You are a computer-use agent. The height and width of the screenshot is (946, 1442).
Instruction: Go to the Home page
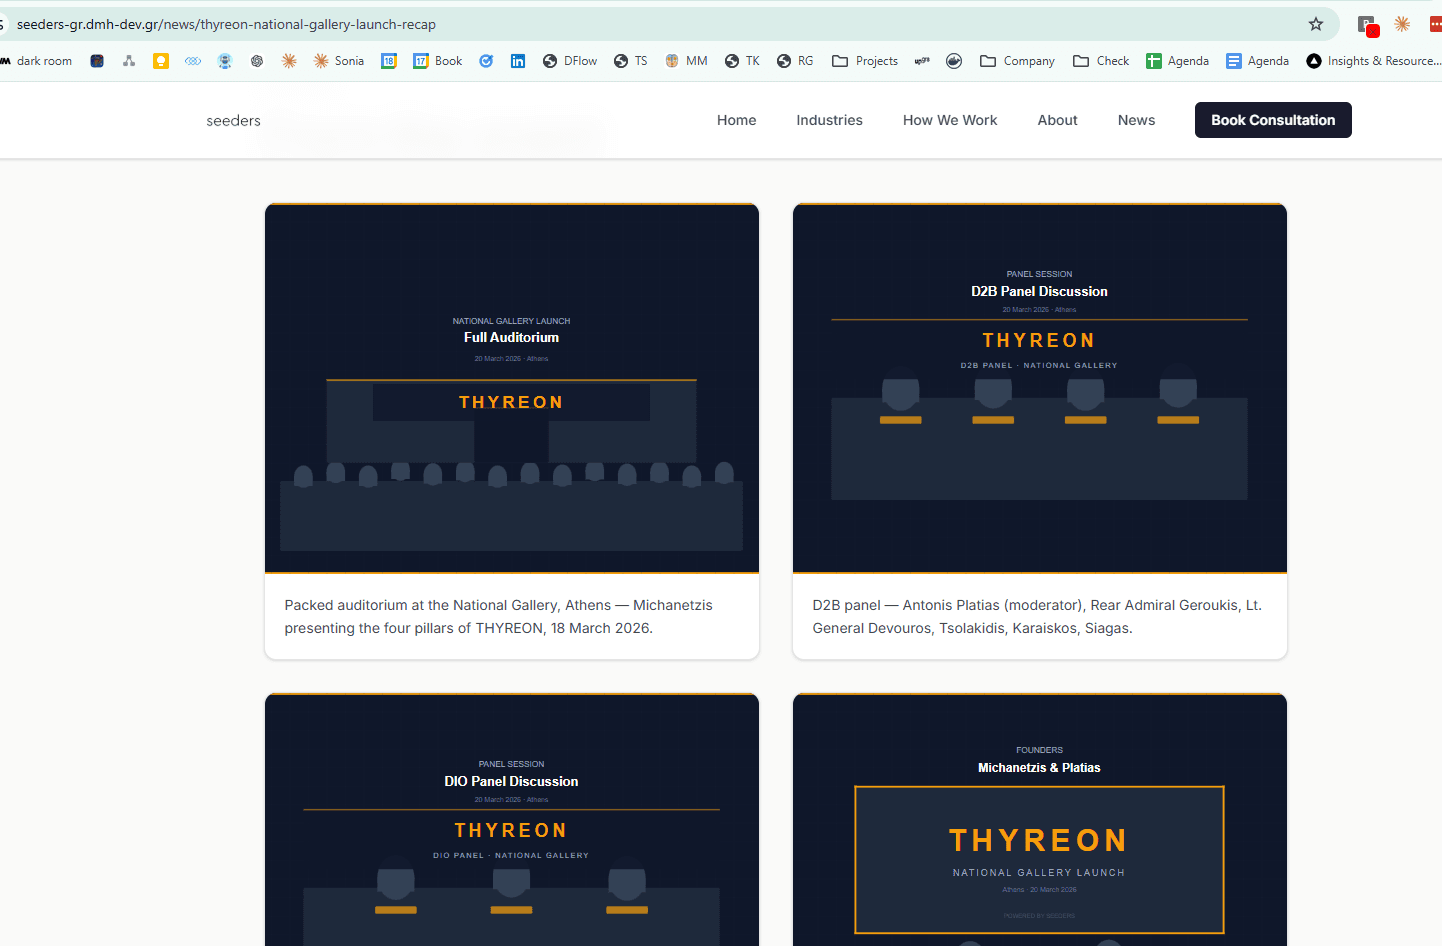click(x=736, y=120)
